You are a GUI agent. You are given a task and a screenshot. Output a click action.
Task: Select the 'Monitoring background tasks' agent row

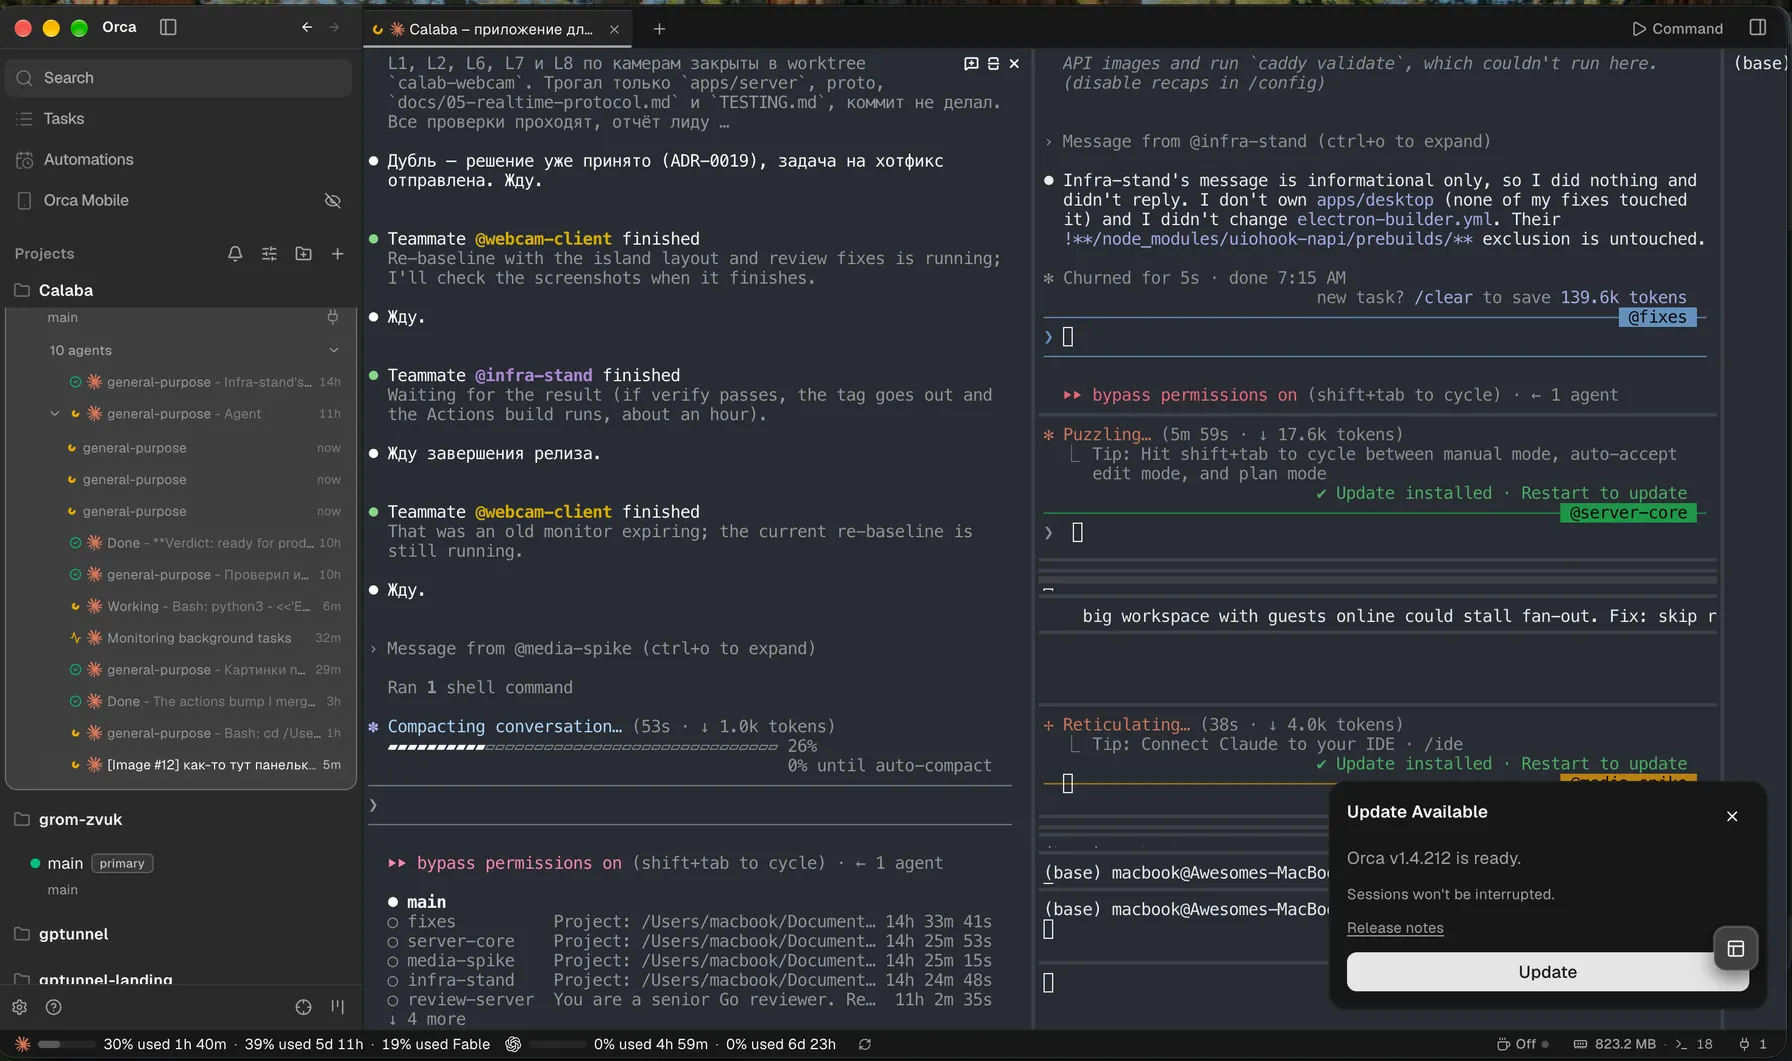coord(203,638)
